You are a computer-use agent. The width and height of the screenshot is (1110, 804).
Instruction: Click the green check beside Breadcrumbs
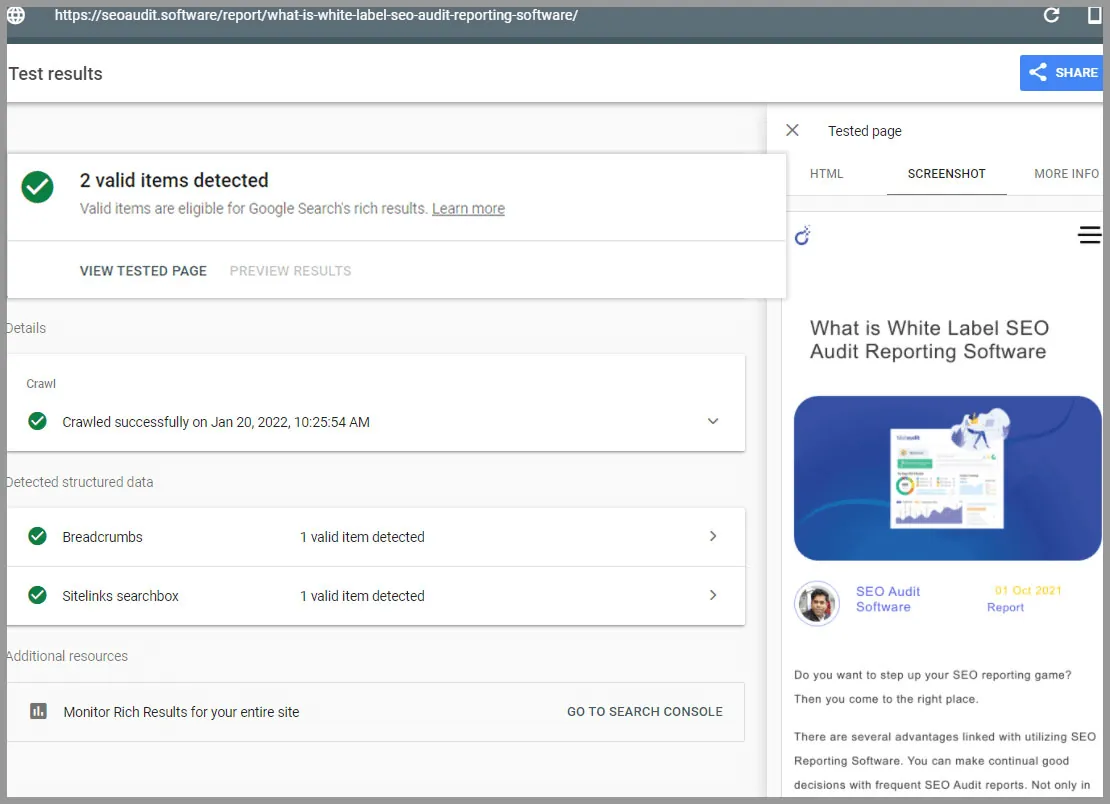tap(38, 536)
